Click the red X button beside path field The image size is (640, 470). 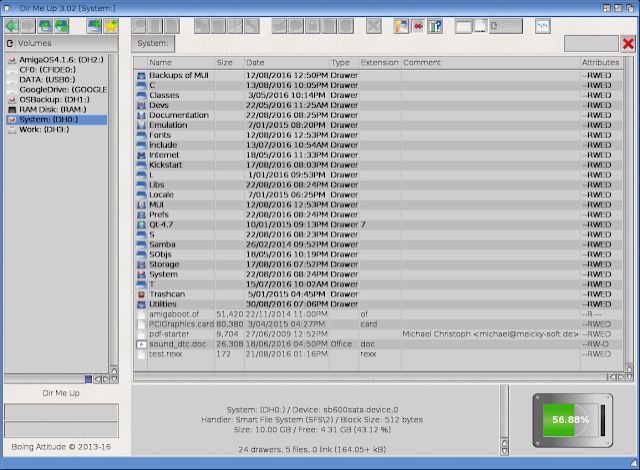pos(628,44)
